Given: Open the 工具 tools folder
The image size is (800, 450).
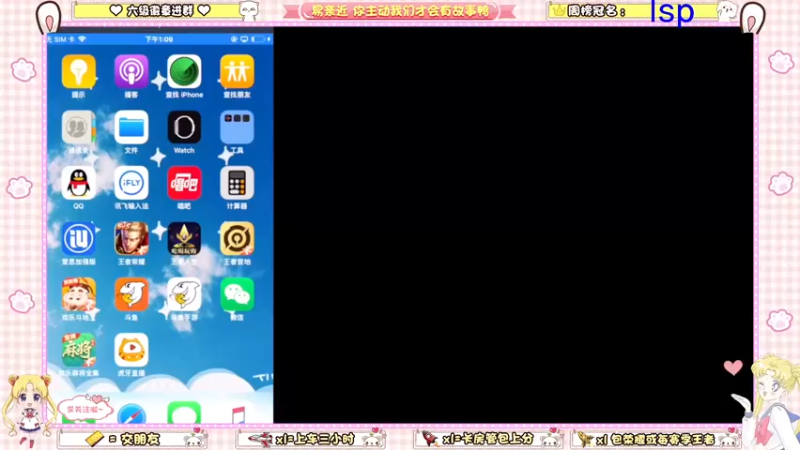Looking at the screenshot, I should point(237,128).
